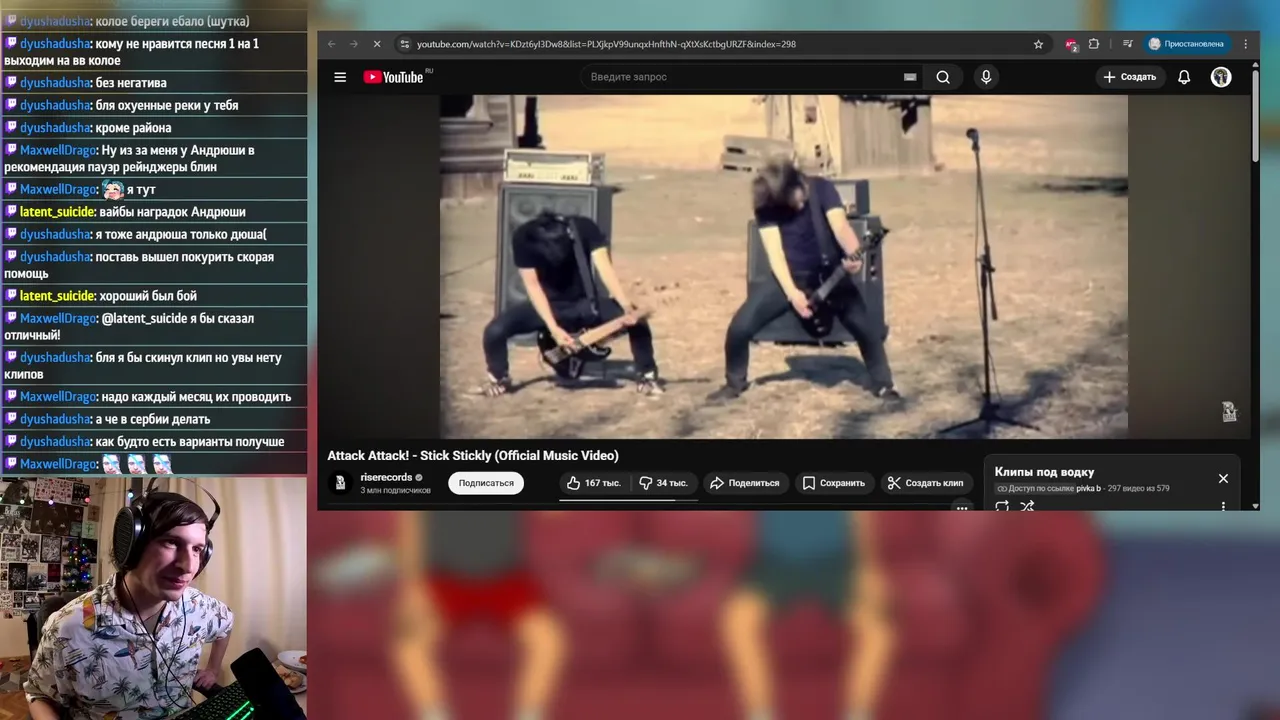Click dyushadusha username in 'без негатива' message

coord(55,83)
